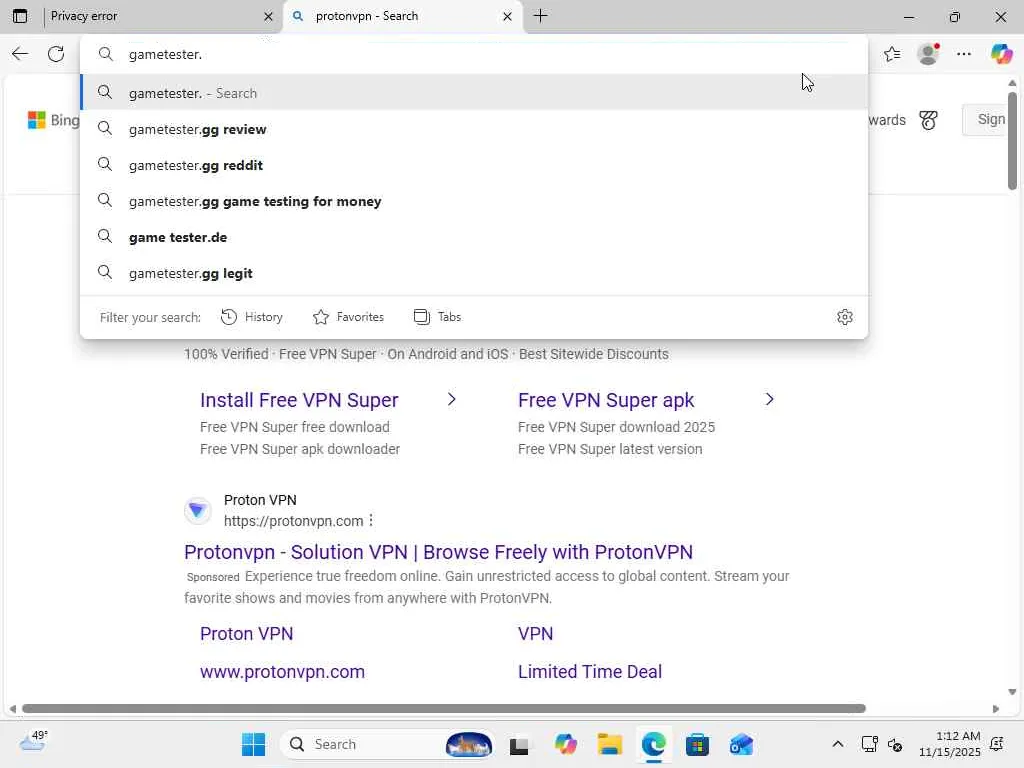Viewport: 1024px width, 768px height.
Task: Open the notification bell in system tray
Action: pos(997,744)
